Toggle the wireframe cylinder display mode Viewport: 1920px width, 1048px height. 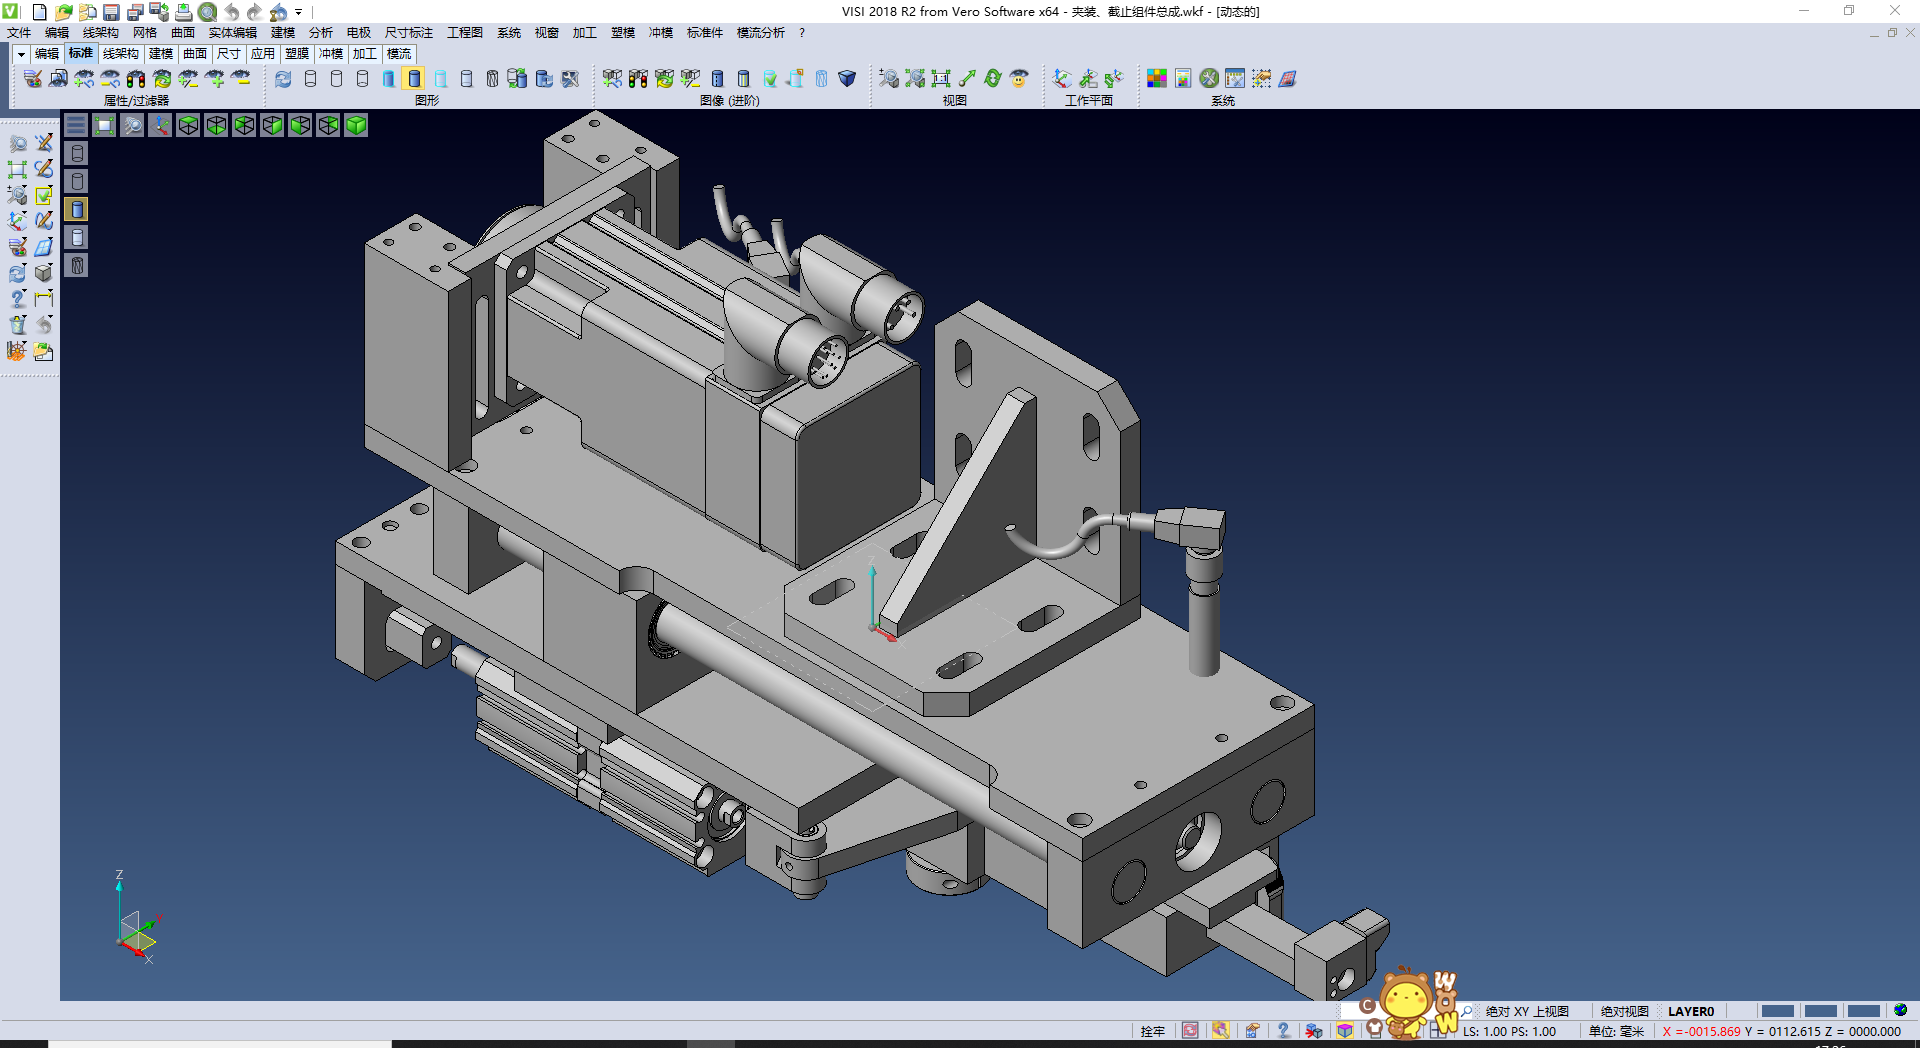coord(310,78)
